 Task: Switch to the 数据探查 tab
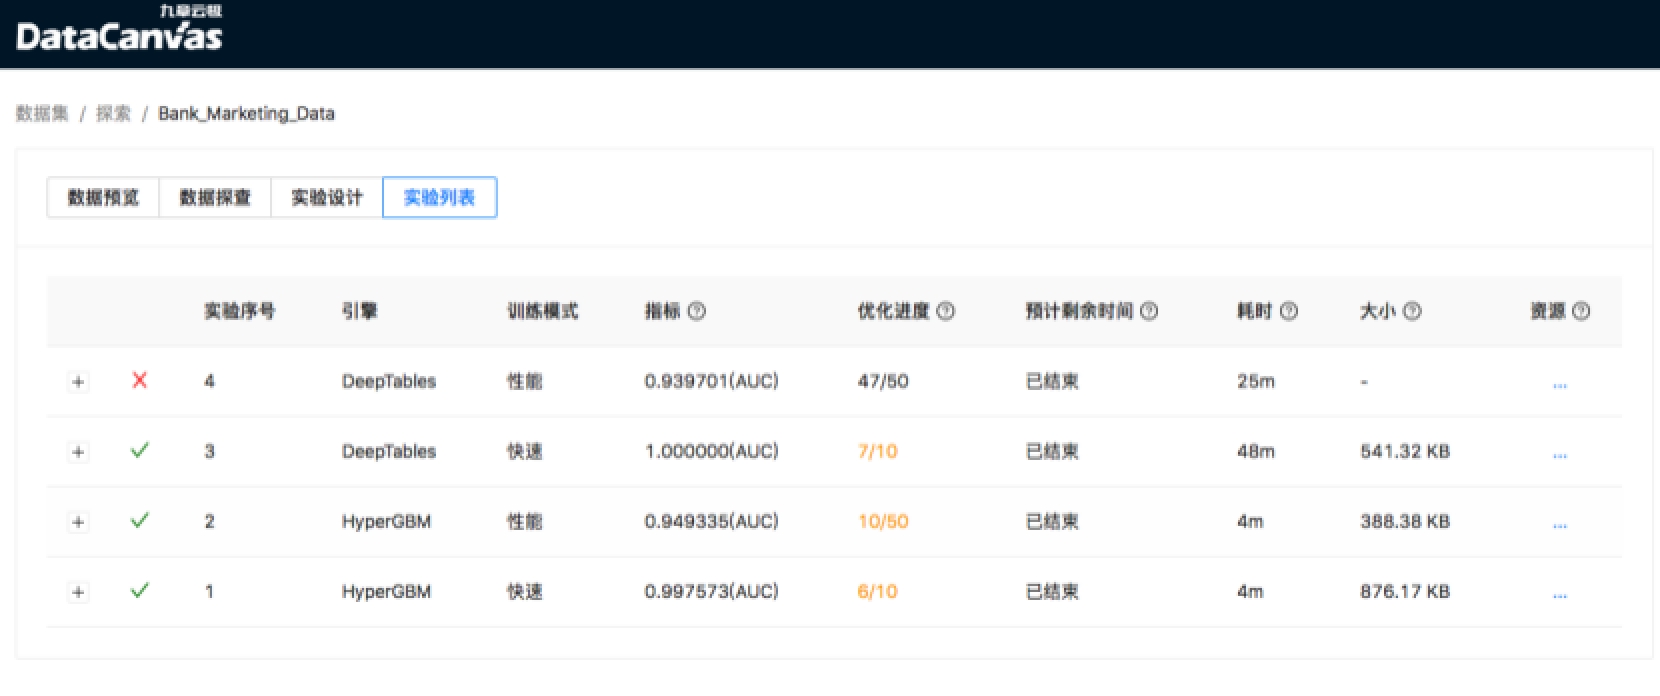coord(215,197)
